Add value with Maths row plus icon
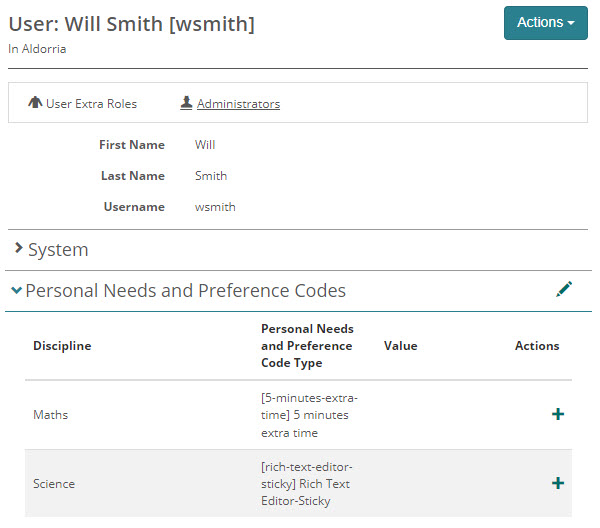The height and width of the screenshot is (528, 600). 558,414
